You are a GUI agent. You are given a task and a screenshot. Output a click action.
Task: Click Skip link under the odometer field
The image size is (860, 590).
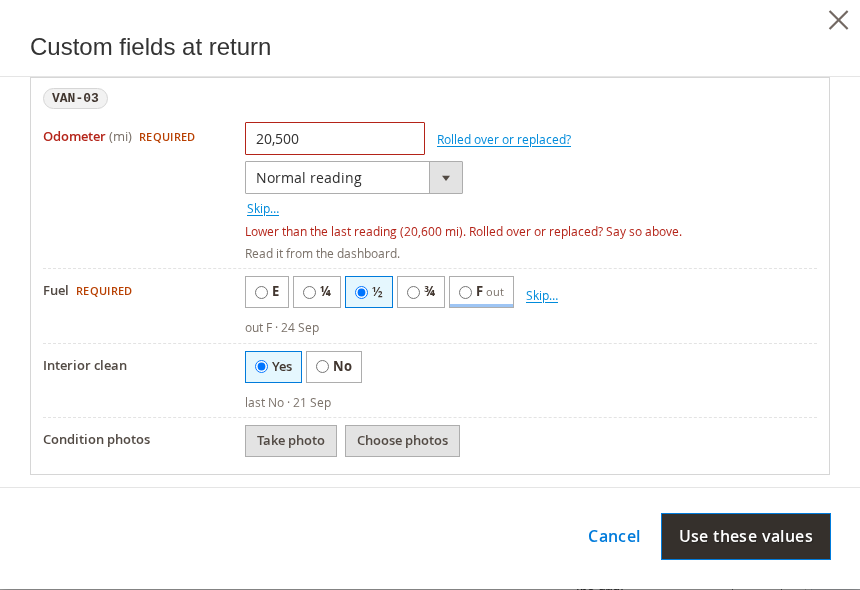click(x=263, y=208)
